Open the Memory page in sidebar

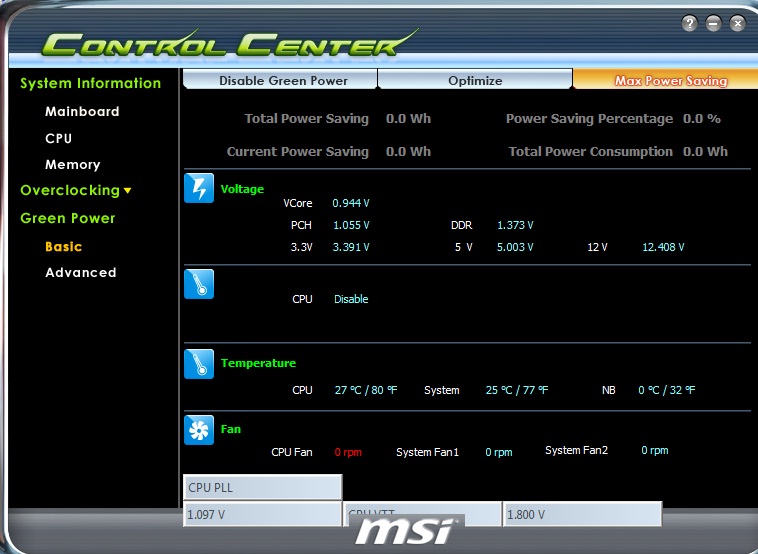pyautogui.click(x=73, y=165)
